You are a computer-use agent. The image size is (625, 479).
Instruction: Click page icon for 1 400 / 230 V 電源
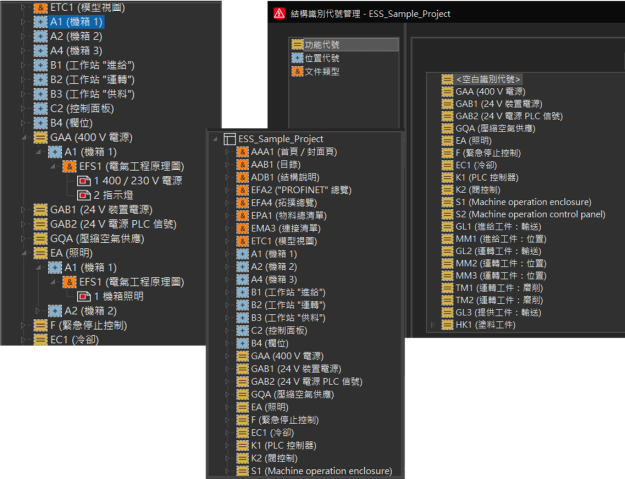click(x=83, y=181)
